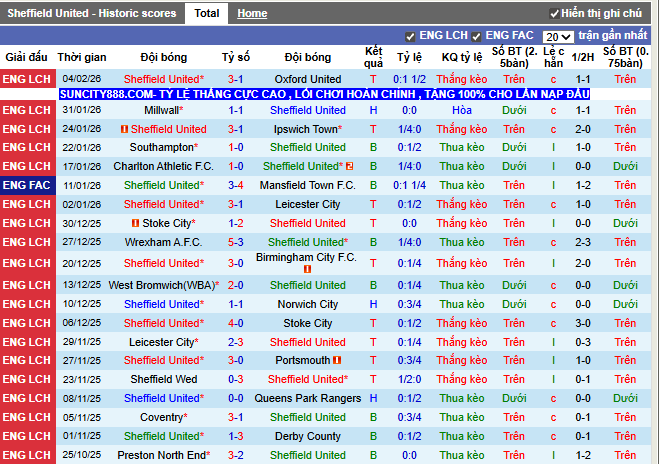
Task: Click the ENG FAC league label for 11/01/26
Action: (x=27, y=185)
